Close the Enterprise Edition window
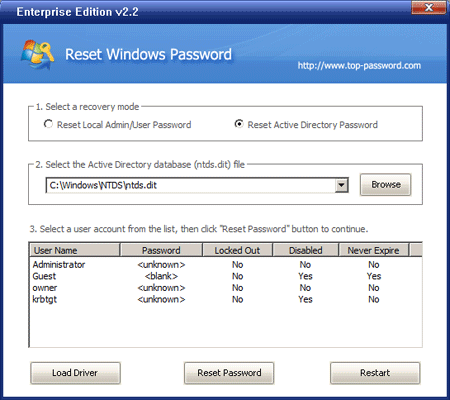This screenshot has height=400, width=450. (x=429, y=7)
